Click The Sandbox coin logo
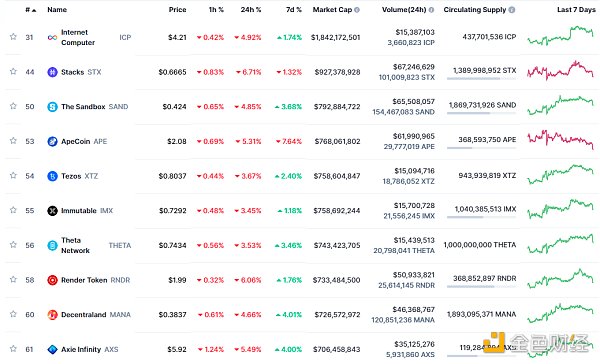This screenshot has width=600, height=364. [x=52, y=106]
